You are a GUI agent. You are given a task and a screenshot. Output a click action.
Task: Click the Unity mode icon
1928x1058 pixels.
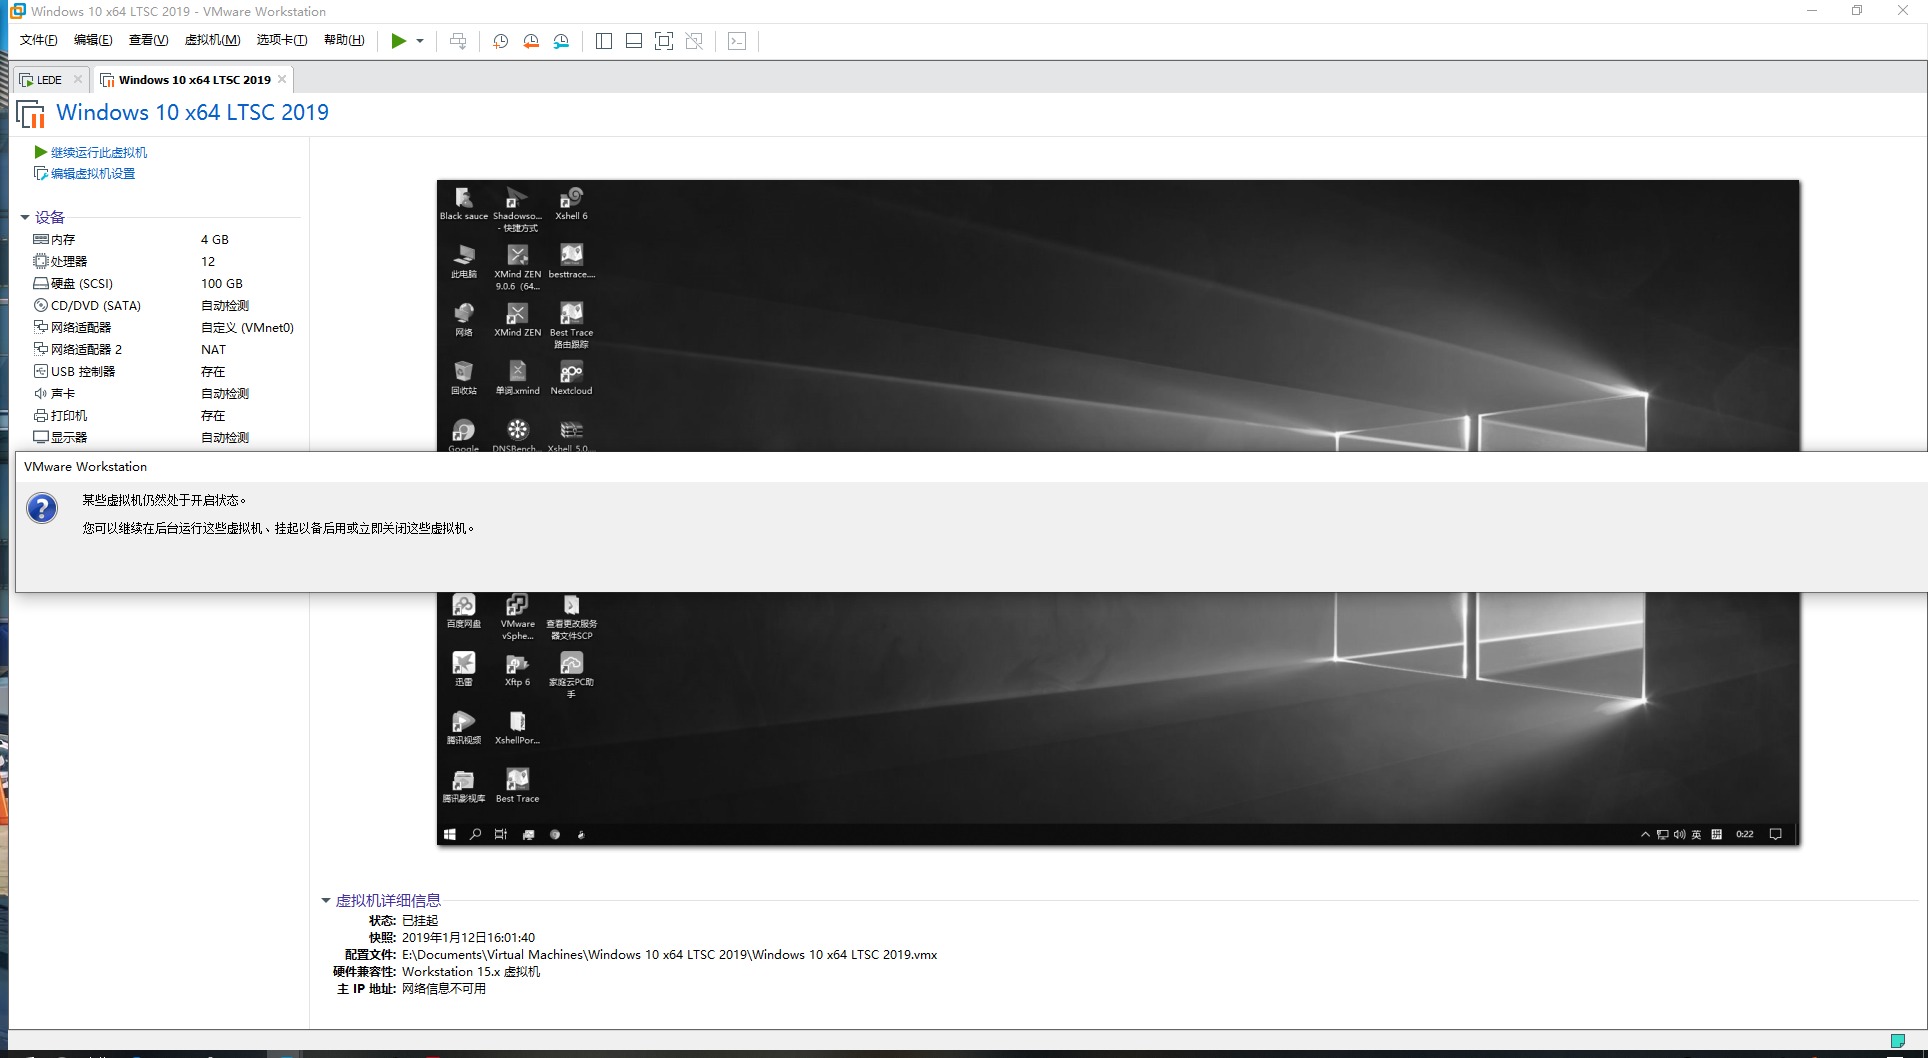pyautogui.click(x=695, y=41)
